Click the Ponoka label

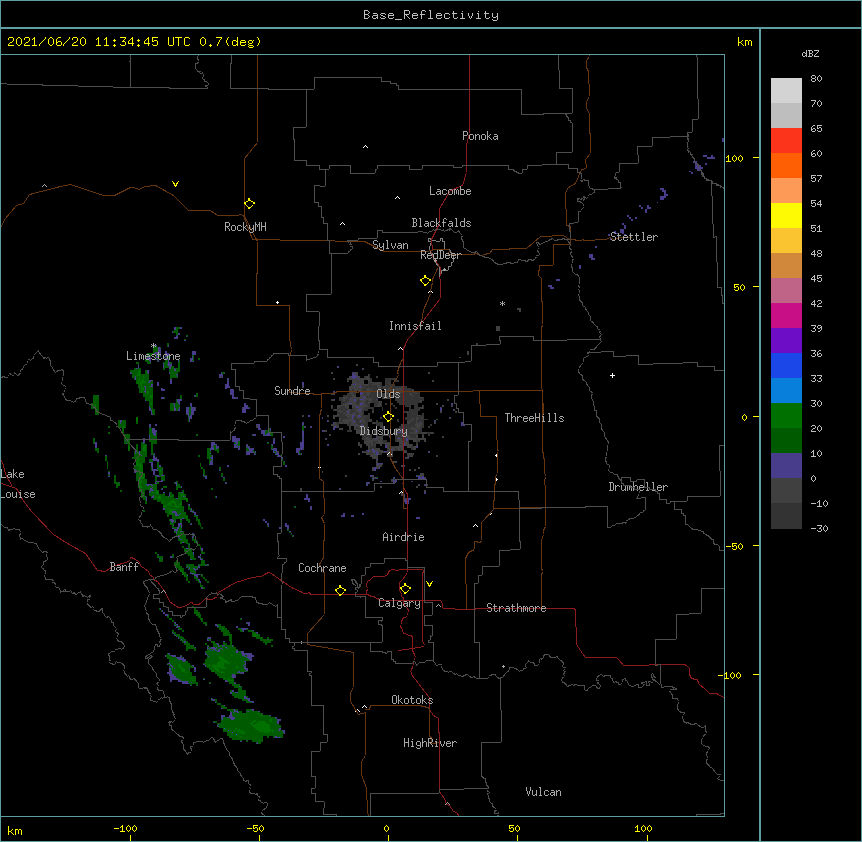pyautogui.click(x=480, y=136)
